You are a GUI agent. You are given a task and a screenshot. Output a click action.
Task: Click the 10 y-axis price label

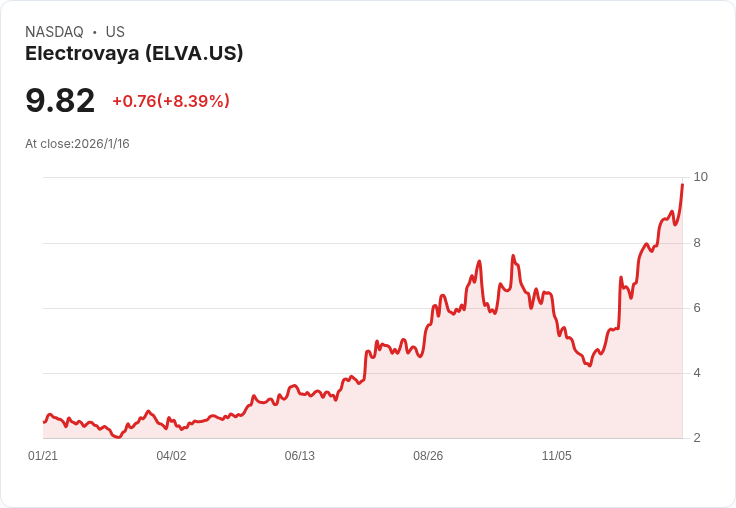(700, 177)
